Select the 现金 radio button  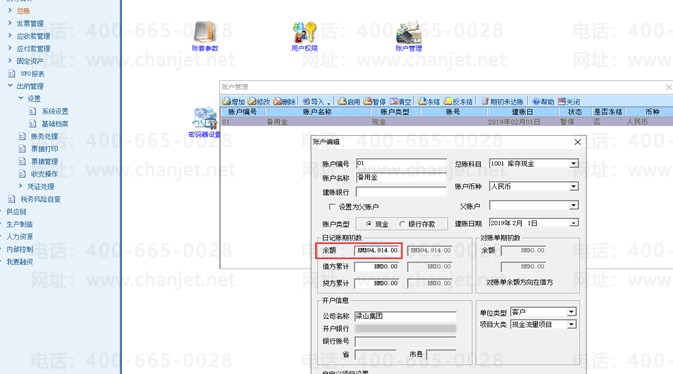pos(369,224)
